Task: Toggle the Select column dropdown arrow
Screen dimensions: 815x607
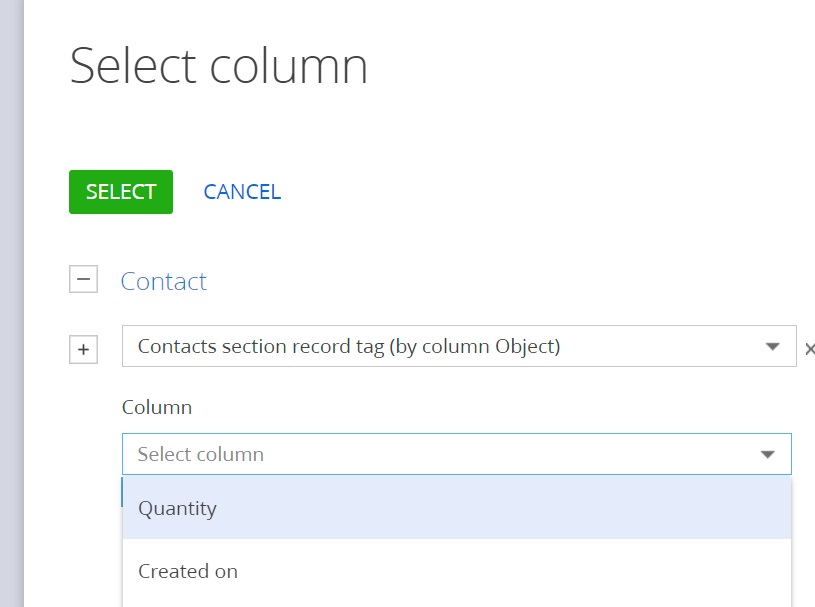Action: click(x=767, y=455)
